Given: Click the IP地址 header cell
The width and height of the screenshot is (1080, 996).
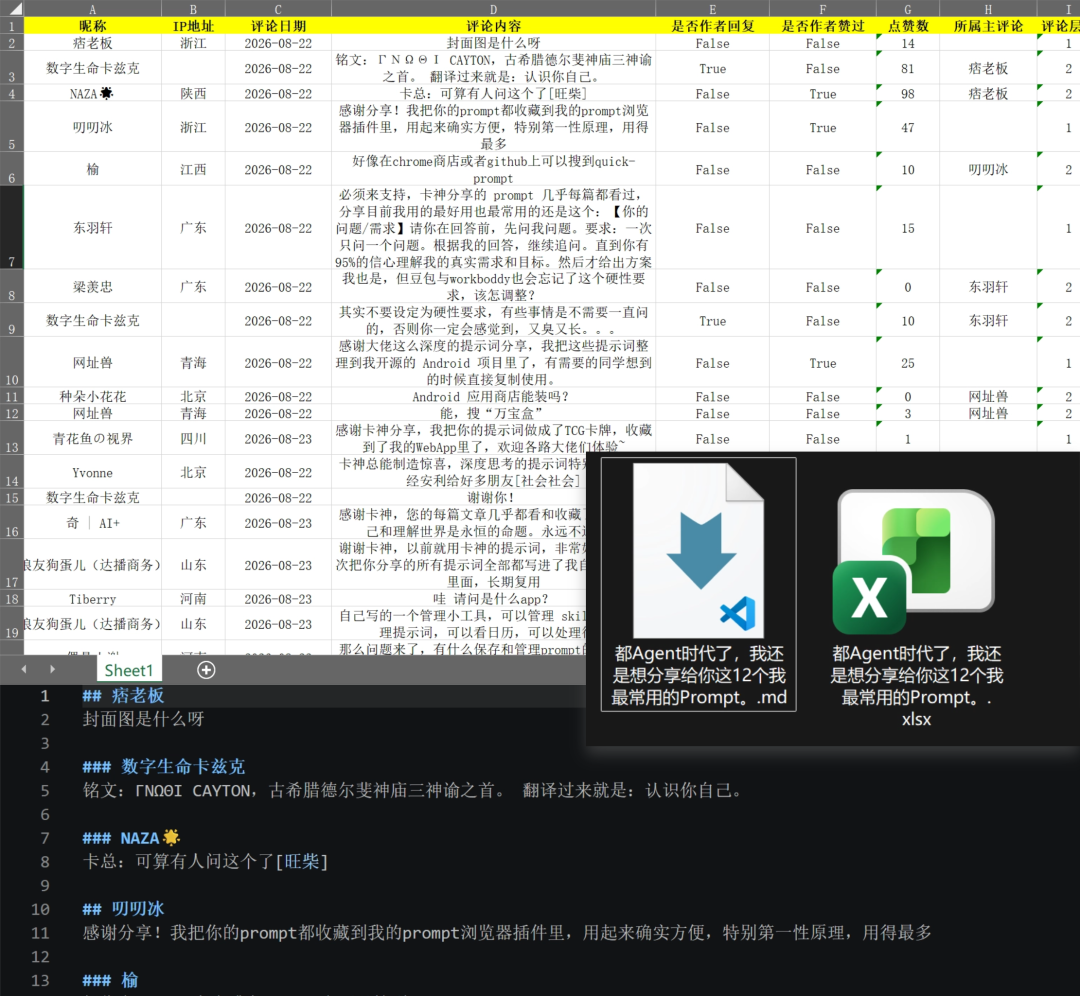Looking at the screenshot, I should [x=193, y=26].
